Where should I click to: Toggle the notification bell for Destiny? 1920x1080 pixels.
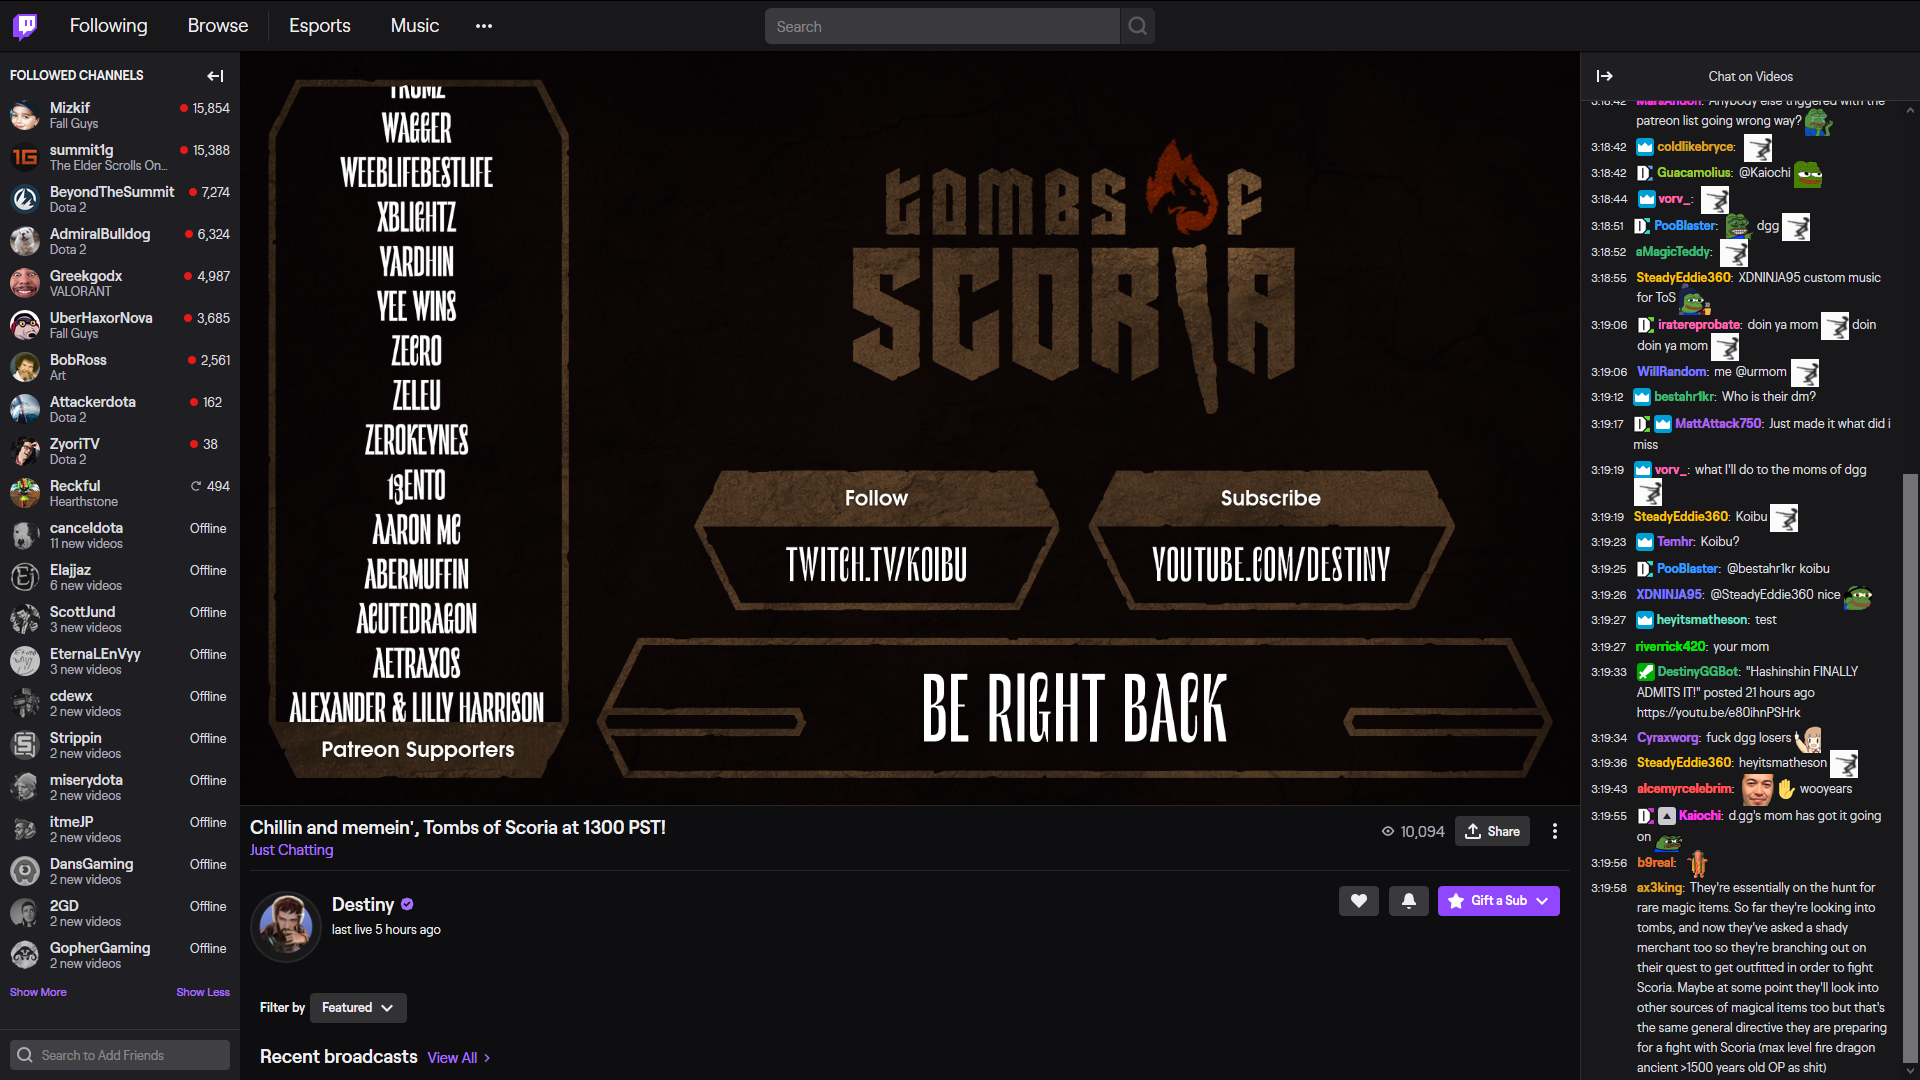point(1409,901)
